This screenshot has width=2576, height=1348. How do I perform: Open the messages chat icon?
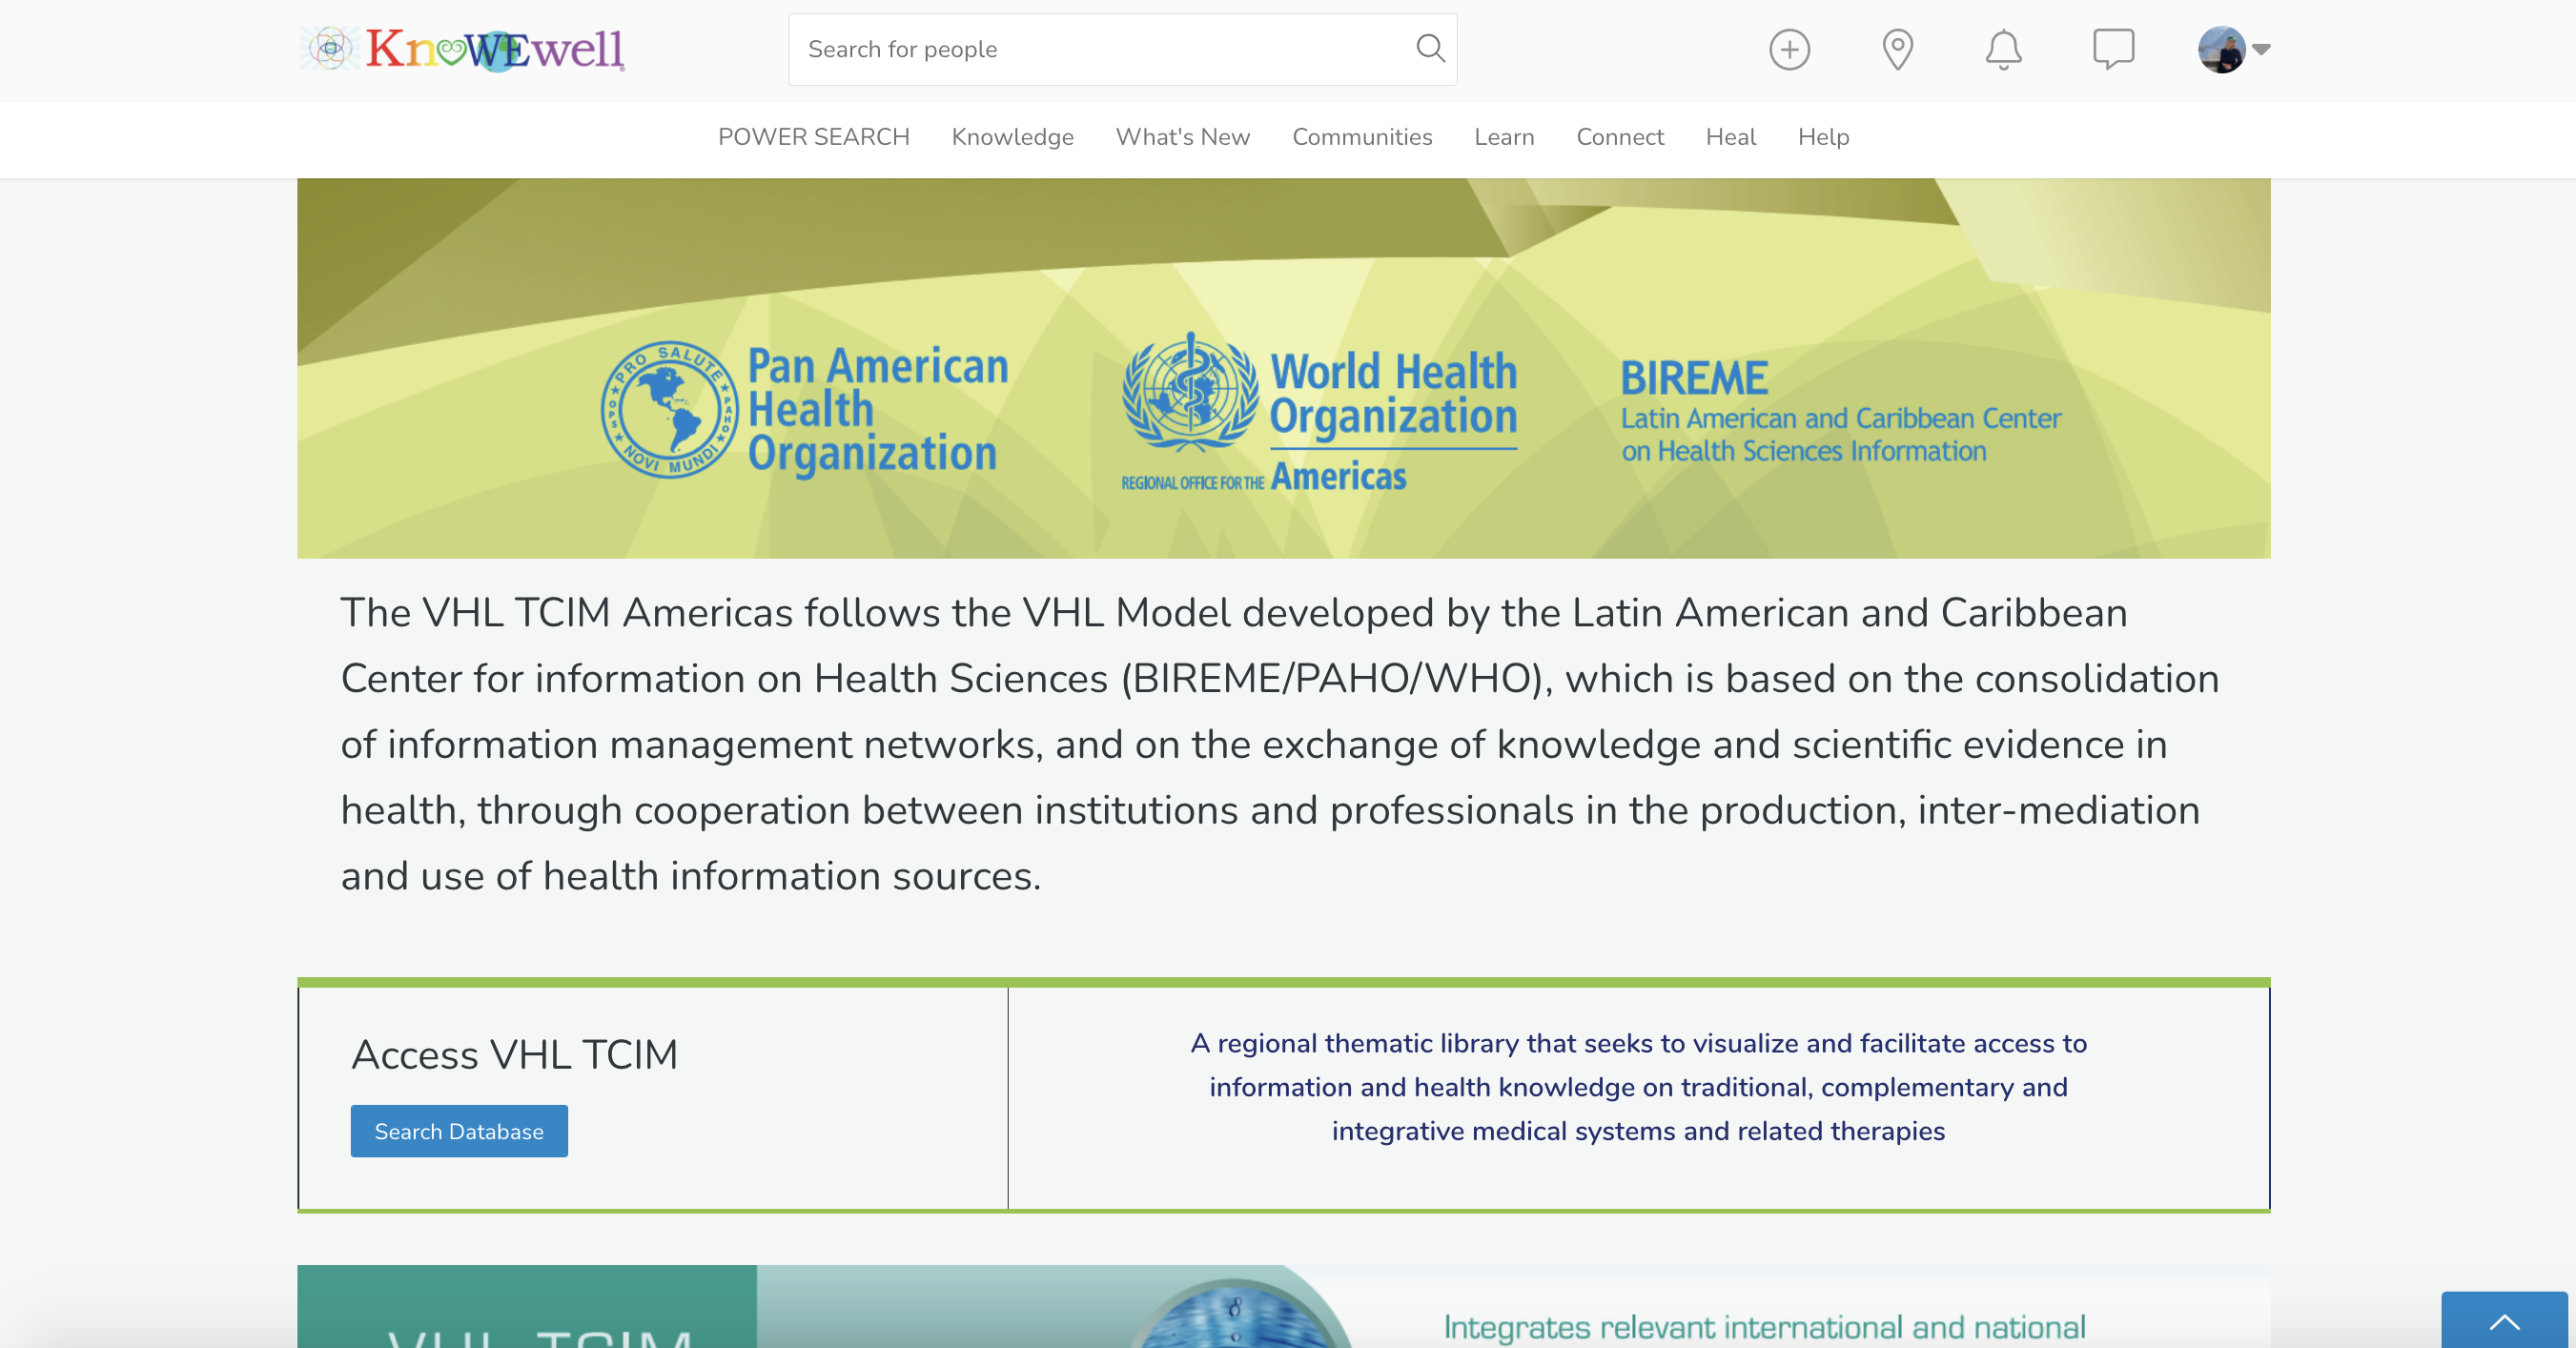pyautogui.click(x=2113, y=49)
